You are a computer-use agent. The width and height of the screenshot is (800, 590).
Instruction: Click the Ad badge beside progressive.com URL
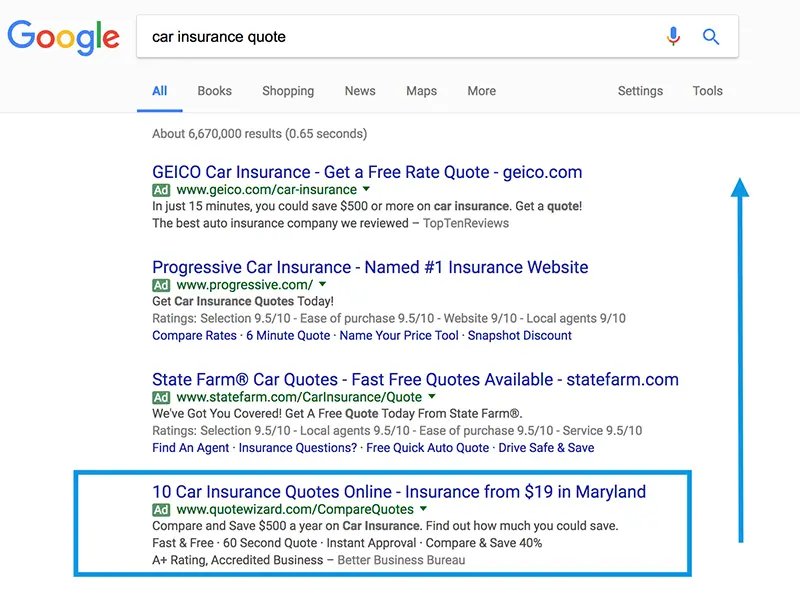click(161, 285)
